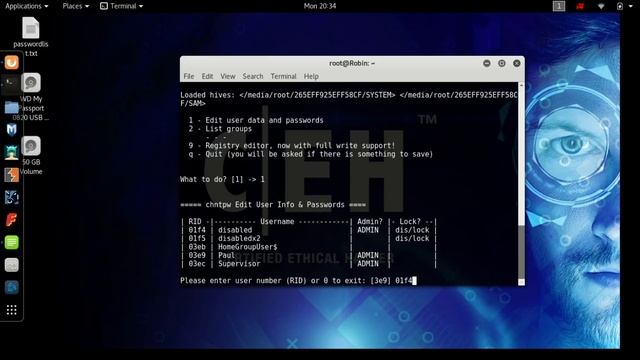Open the network Wi-Fi indicator
The width and height of the screenshot is (640, 360).
(601, 6)
